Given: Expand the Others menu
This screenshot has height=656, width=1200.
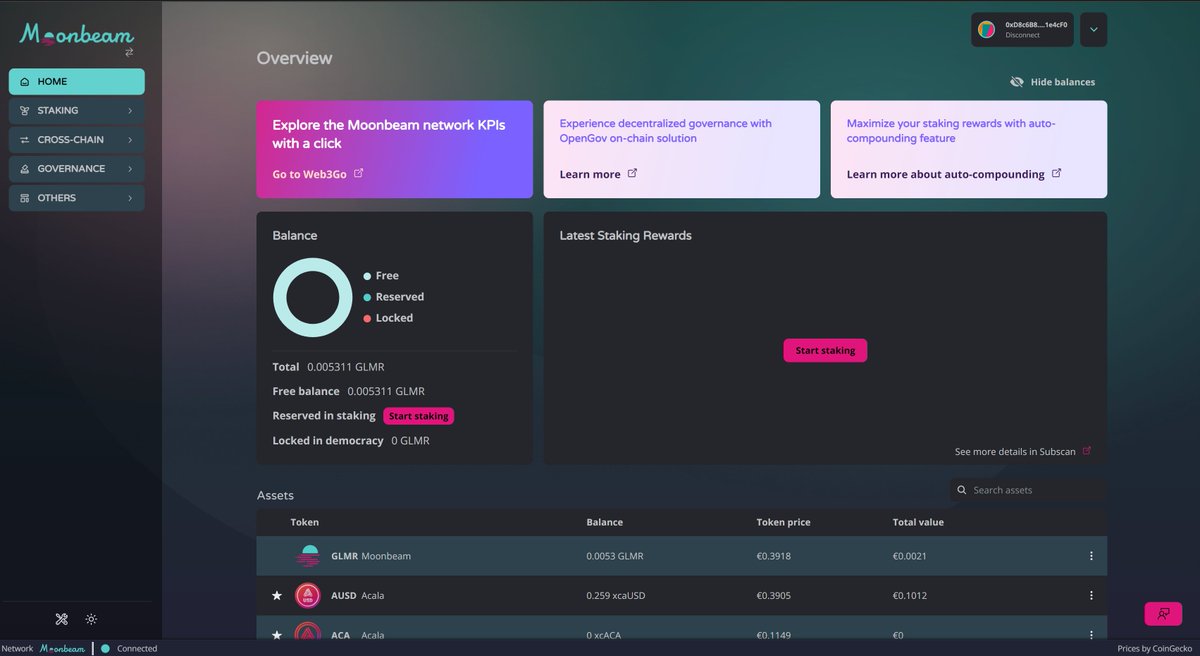Looking at the screenshot, I should [x=77, y=198].
